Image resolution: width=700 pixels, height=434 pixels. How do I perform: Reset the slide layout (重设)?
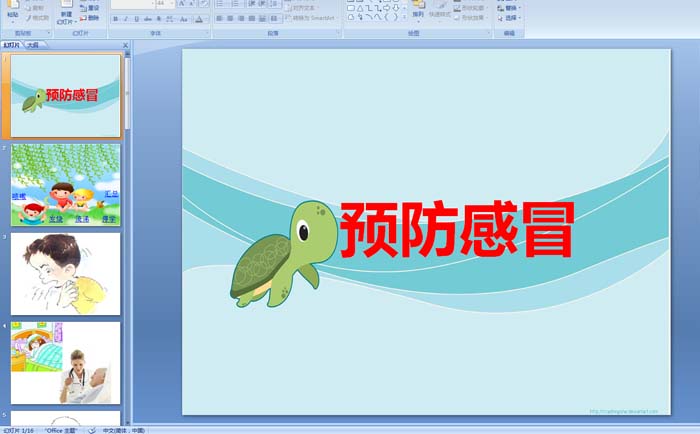click(x=90, y=8)
